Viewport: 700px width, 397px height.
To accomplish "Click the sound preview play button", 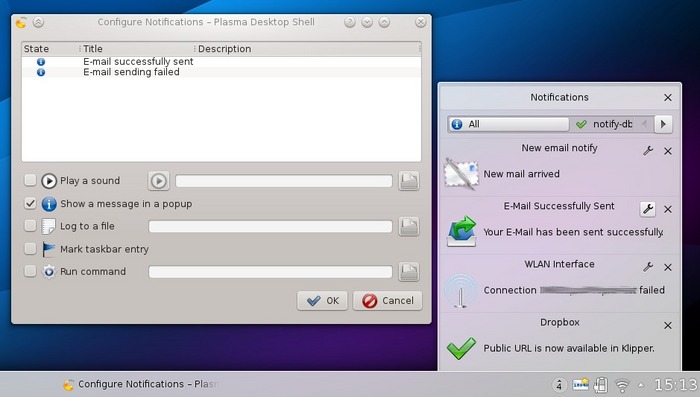I will point(158,181).
